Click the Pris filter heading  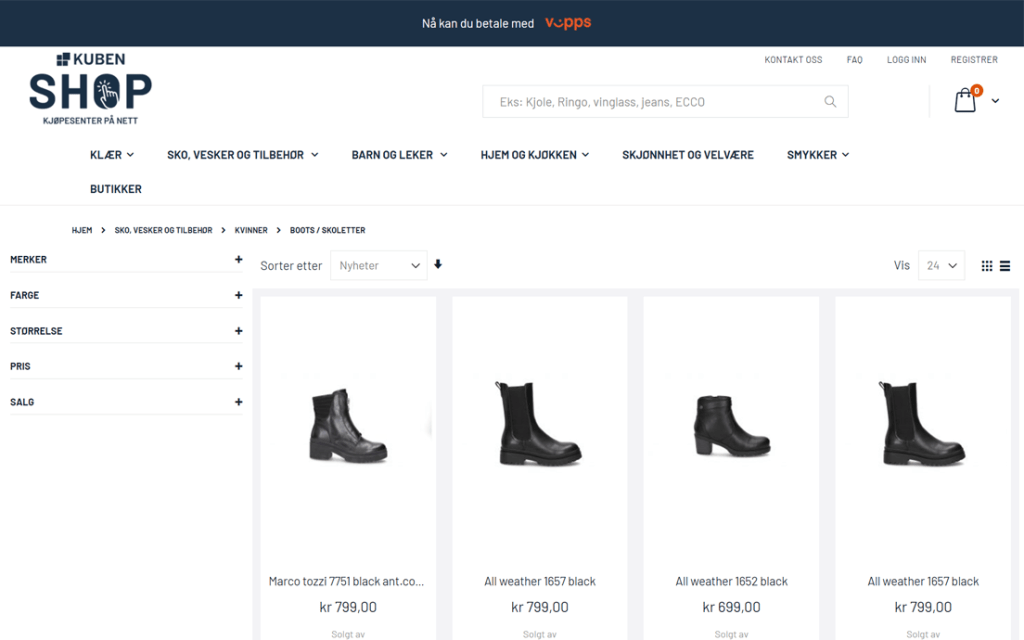coord(20,366)
